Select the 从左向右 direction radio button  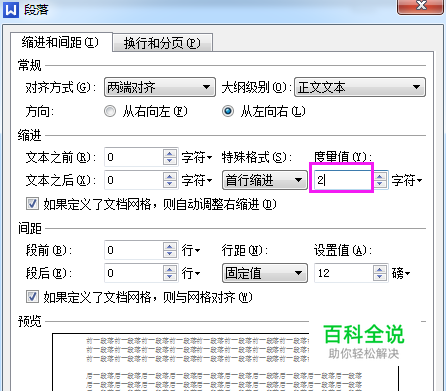point(228,111)
